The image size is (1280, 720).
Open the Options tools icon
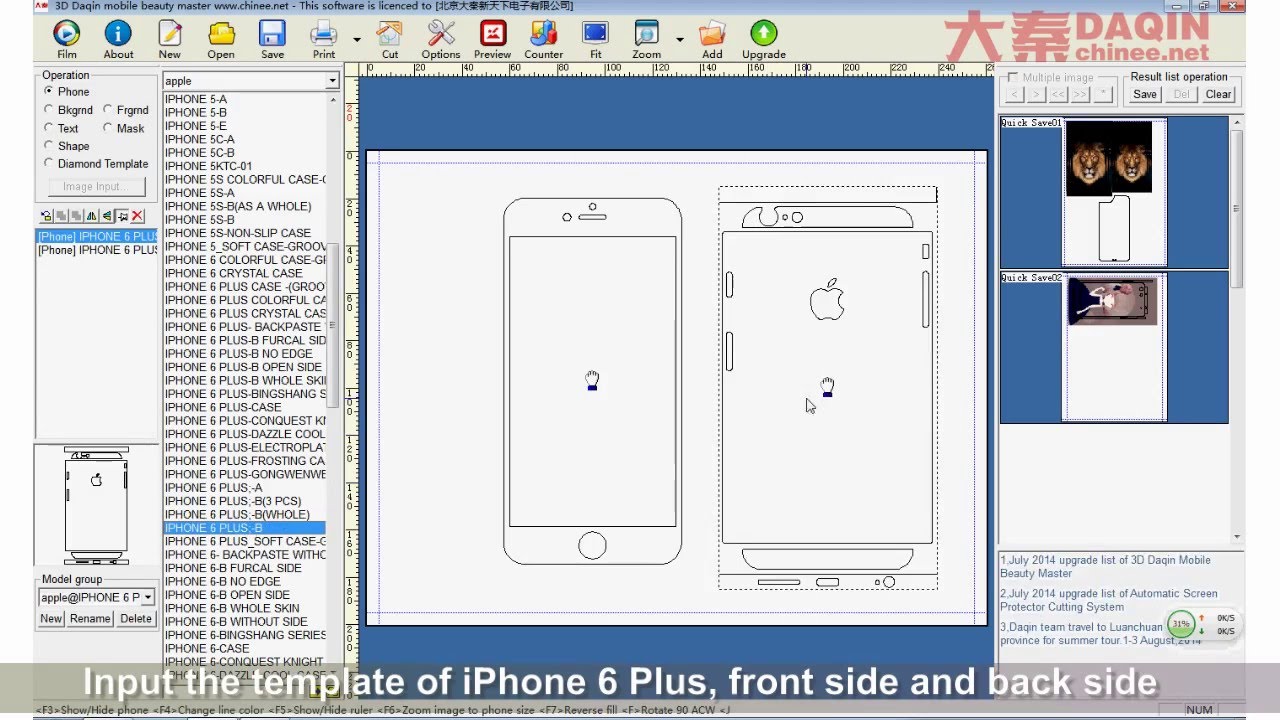(441, 40)
